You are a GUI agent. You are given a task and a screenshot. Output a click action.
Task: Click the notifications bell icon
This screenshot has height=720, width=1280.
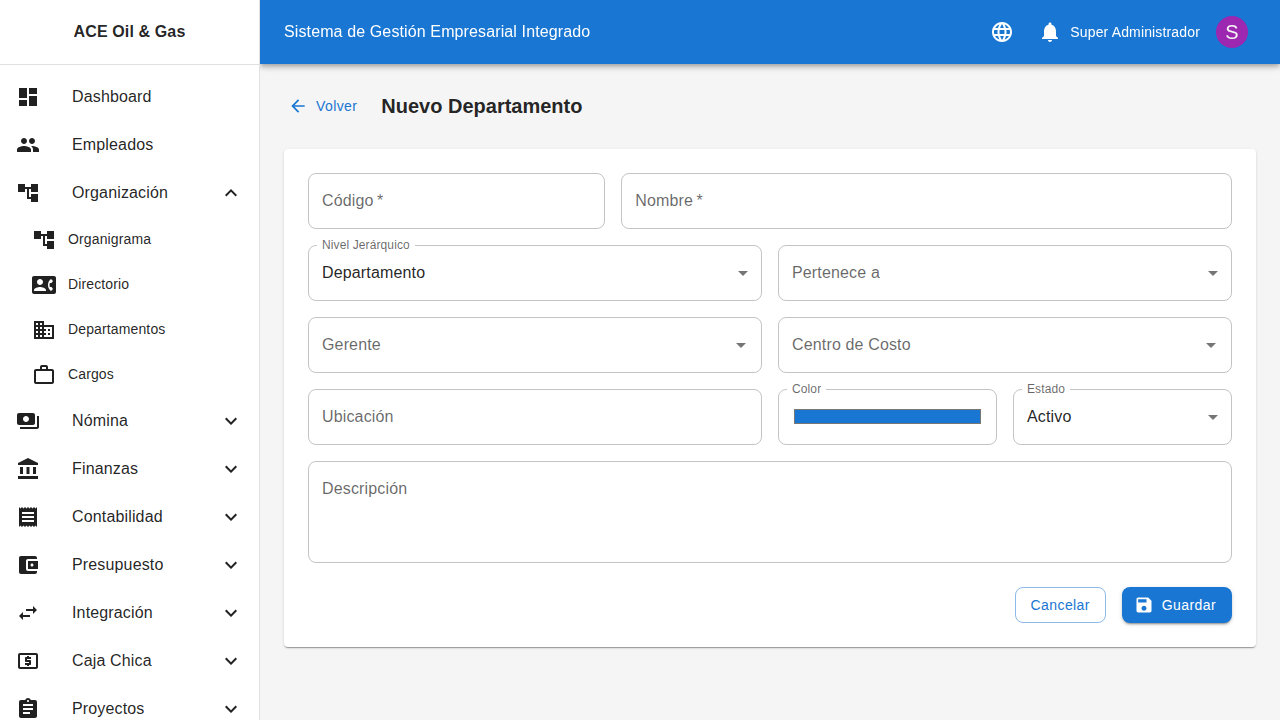[x=1049, y=31]
